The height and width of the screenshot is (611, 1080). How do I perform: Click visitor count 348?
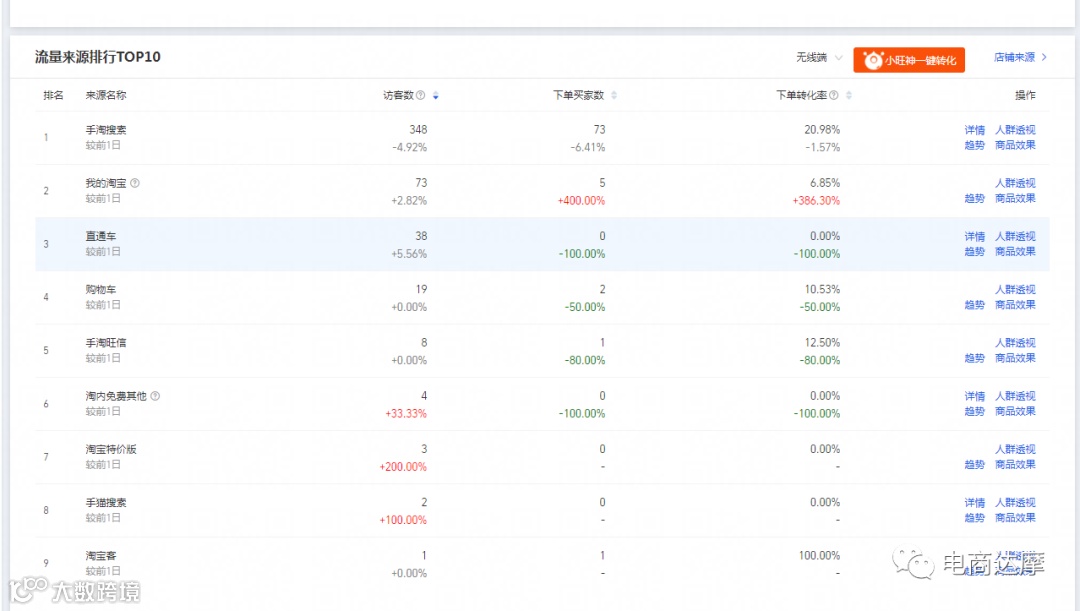[418, 130]
